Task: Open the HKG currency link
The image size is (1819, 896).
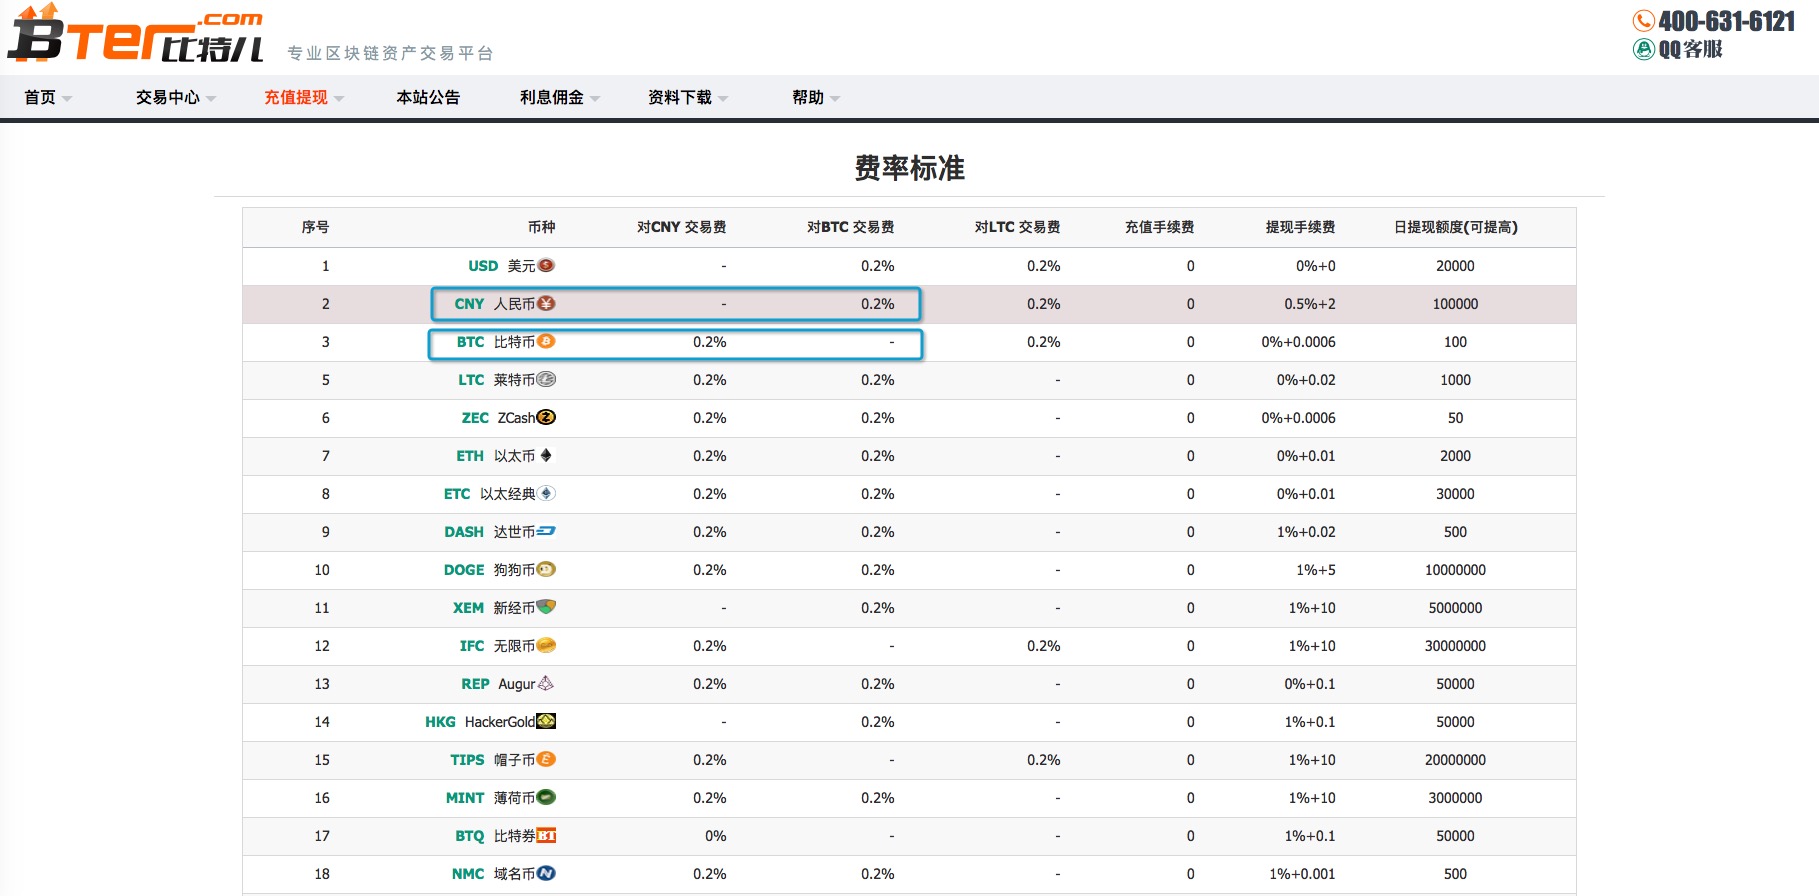Action: 440,722
